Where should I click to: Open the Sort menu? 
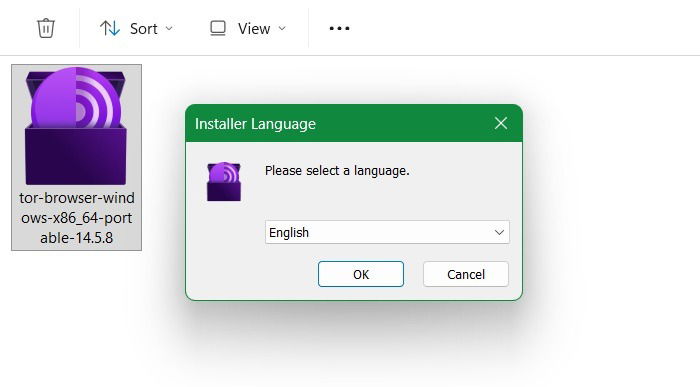coord(136,29)
